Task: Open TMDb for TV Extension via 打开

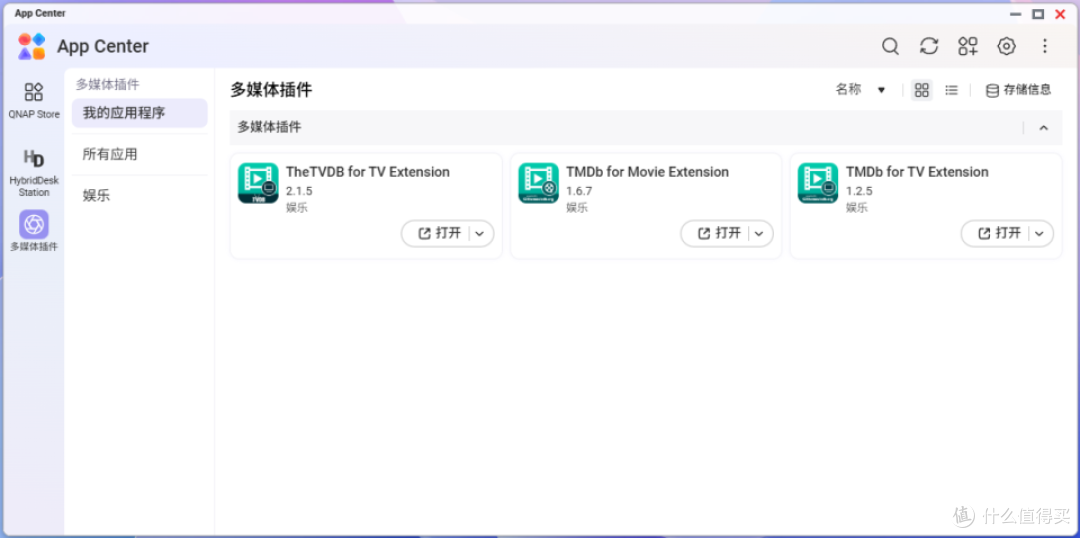Action: 998,234
